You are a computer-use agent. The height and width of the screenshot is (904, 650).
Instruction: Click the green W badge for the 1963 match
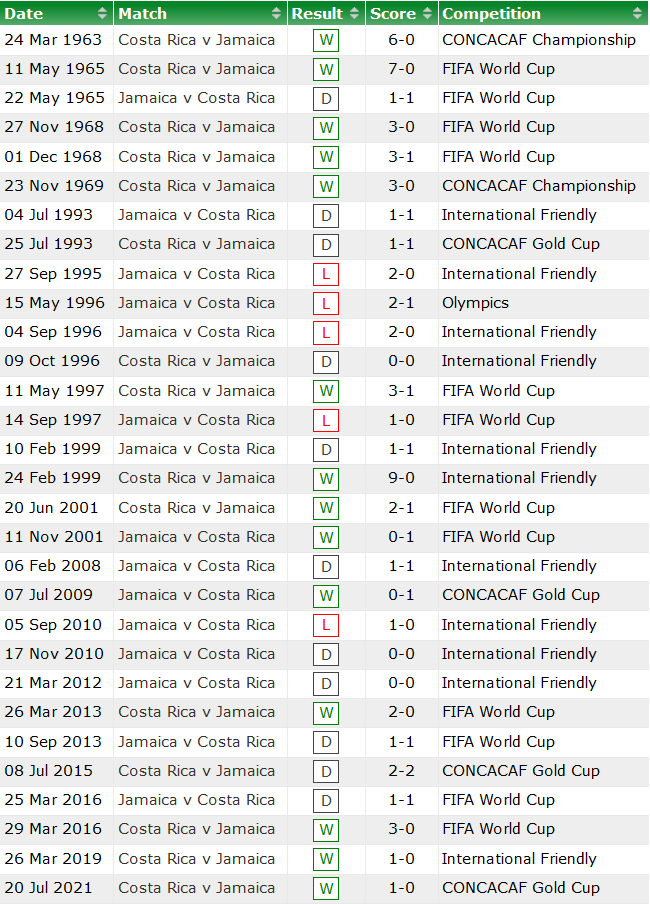[325, 40]
